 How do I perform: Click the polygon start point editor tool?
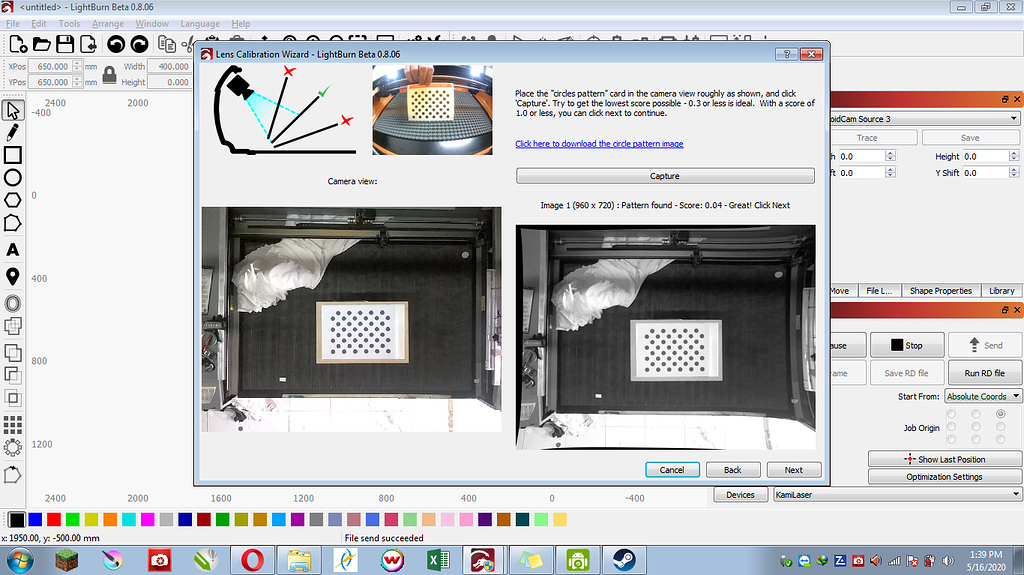coord(12,474)
